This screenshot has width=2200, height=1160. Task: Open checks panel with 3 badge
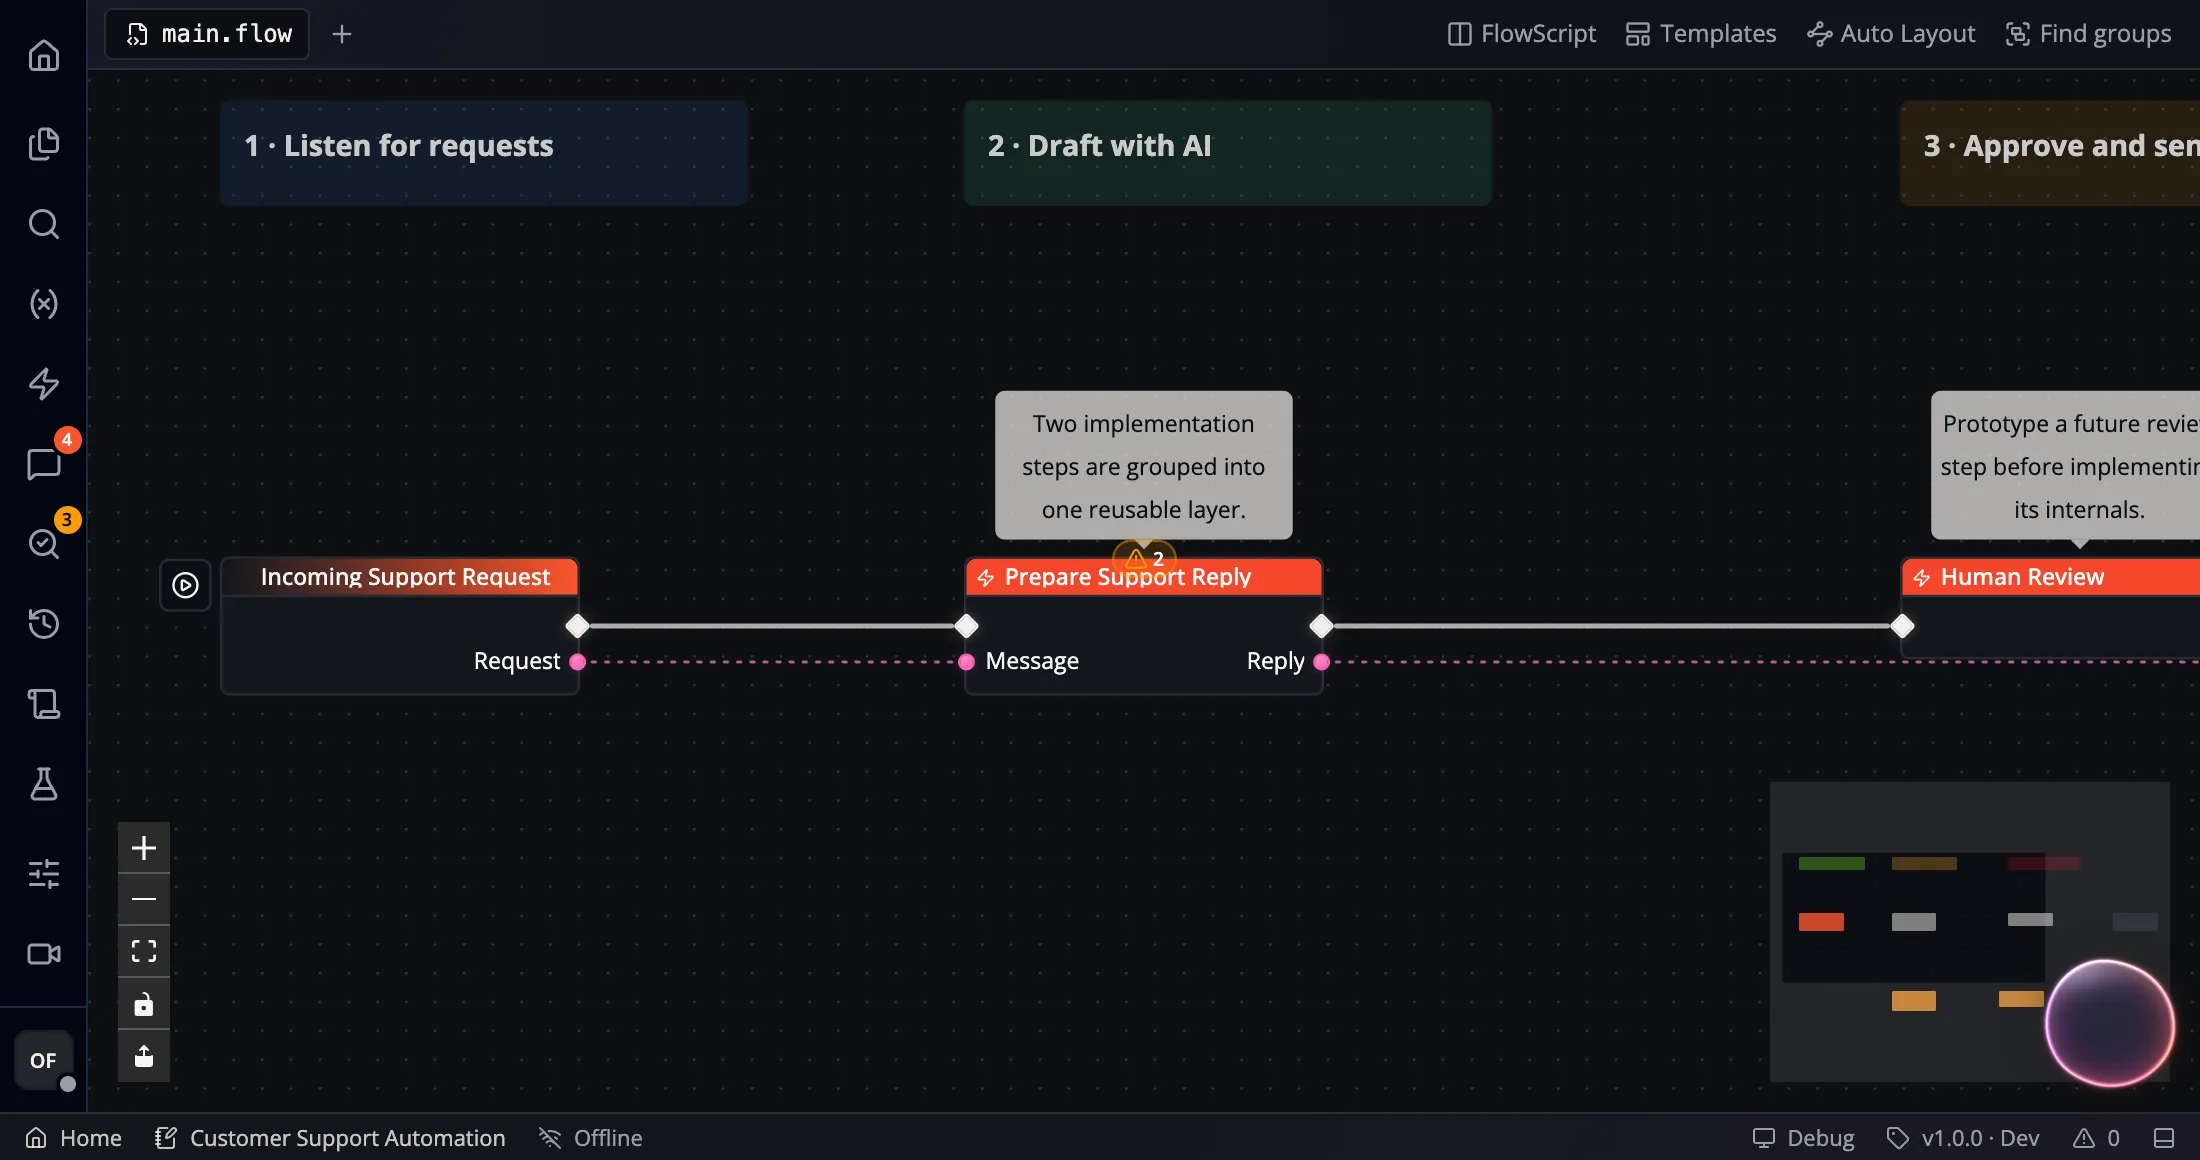click(x=43, y=544)
